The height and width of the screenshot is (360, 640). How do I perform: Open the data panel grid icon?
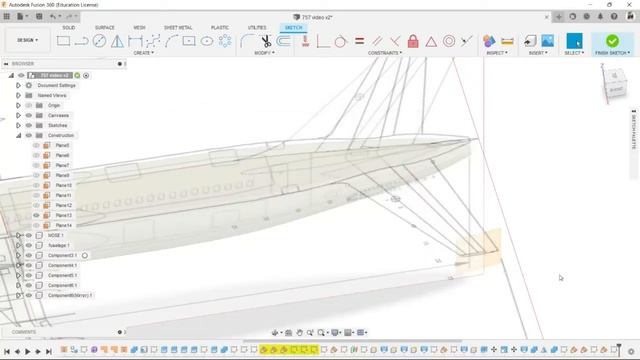pyautogui.click(x=7, y=16)
